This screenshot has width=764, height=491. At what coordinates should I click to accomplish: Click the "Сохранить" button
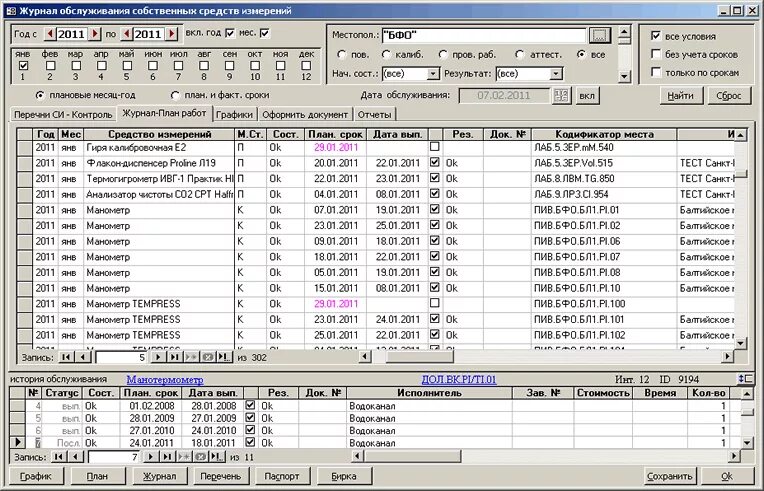669,476
